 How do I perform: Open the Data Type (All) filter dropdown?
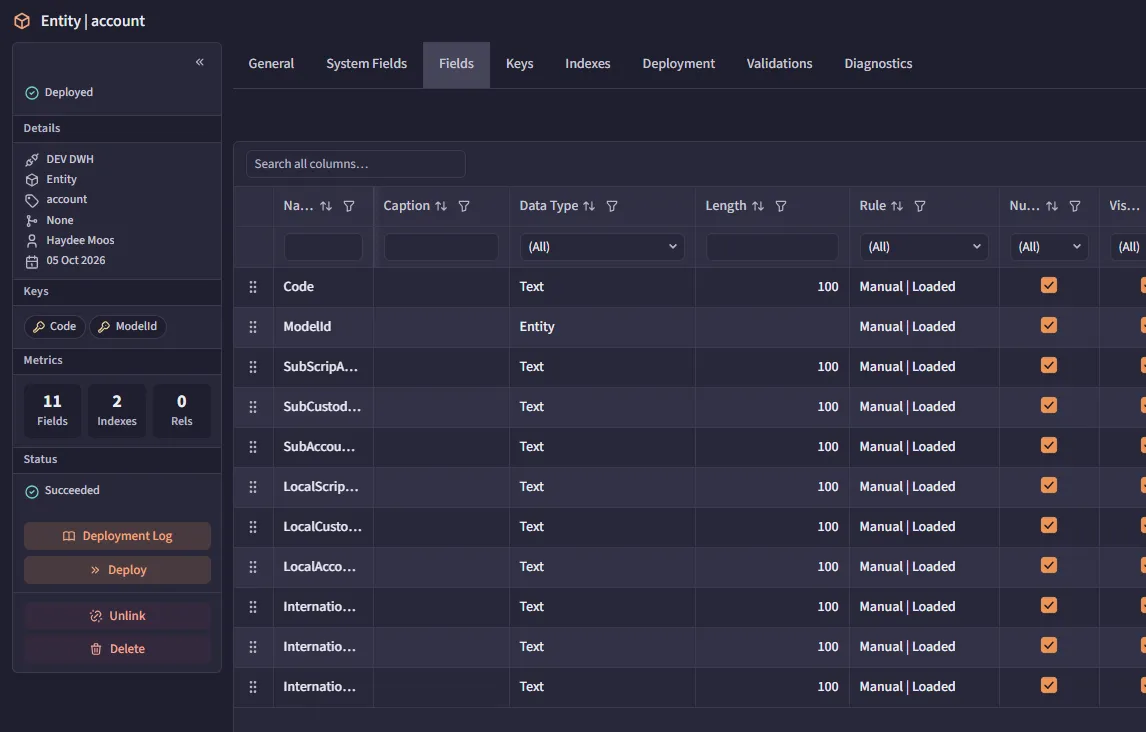pos(602,247)
